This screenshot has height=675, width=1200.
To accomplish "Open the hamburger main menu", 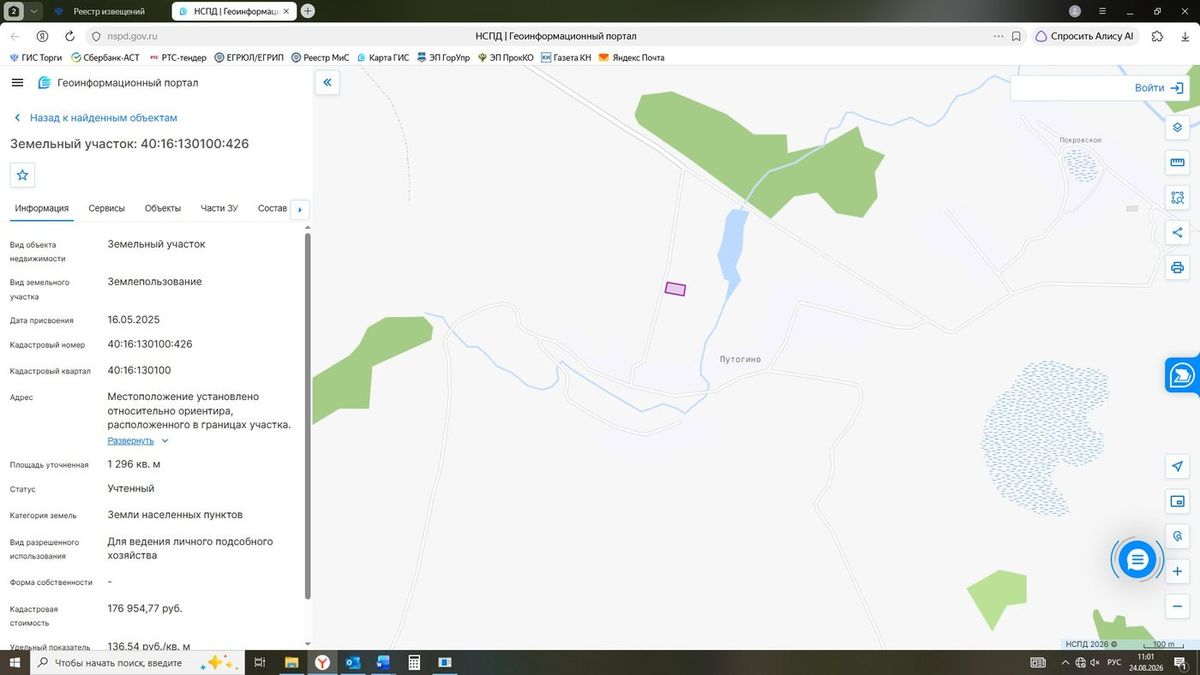I will pyautogui.click(x=17, y=83).
